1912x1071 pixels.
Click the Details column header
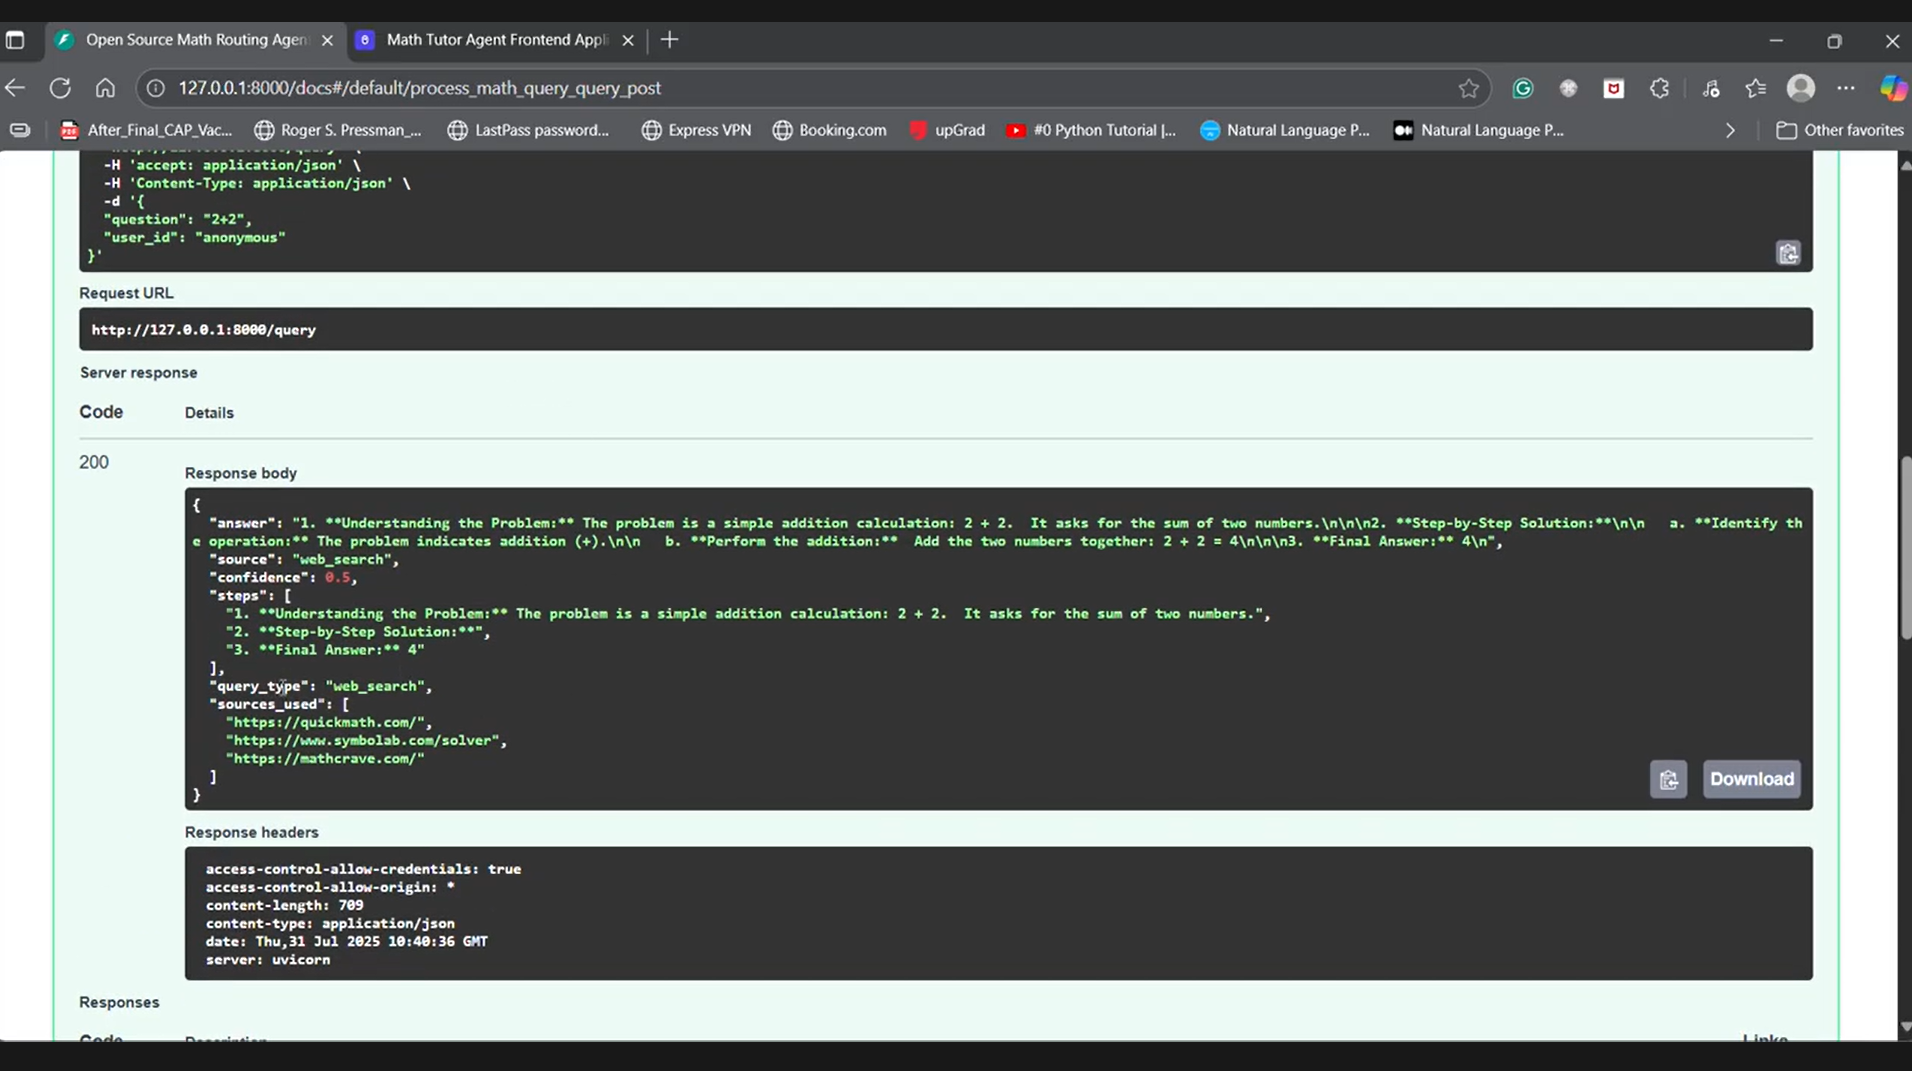tap(209, 413)
